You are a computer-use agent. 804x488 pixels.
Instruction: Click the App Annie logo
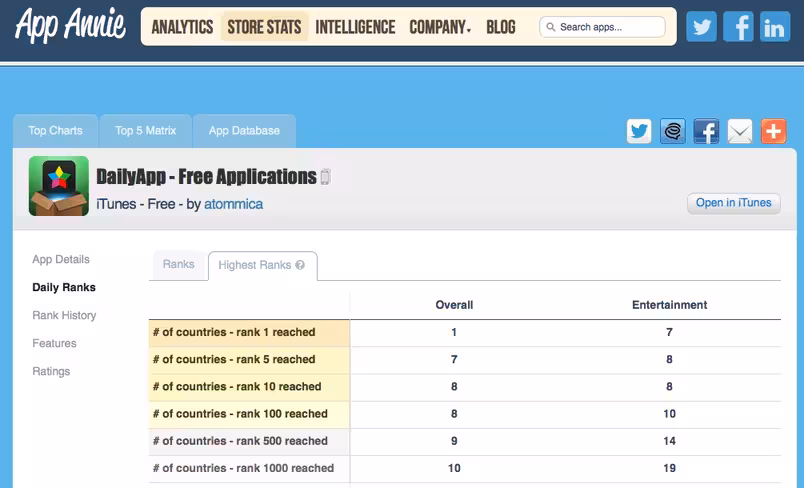click(70, 25)
